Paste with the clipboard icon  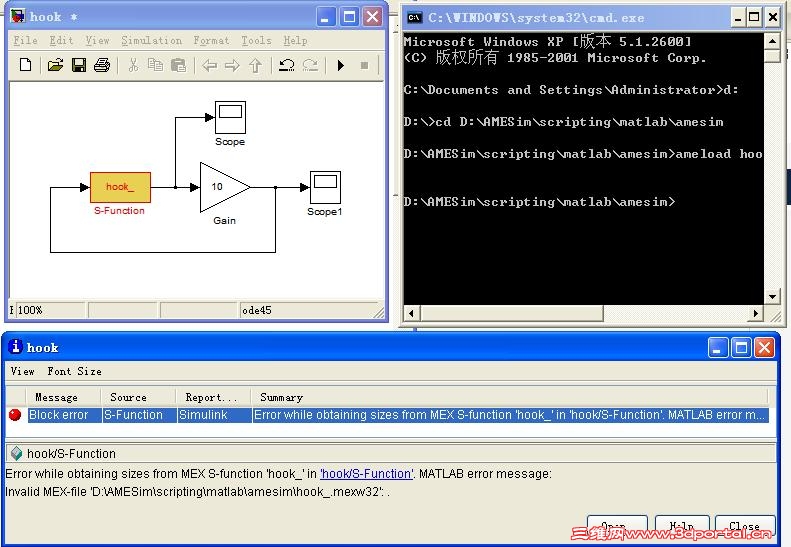click(179, 65)
